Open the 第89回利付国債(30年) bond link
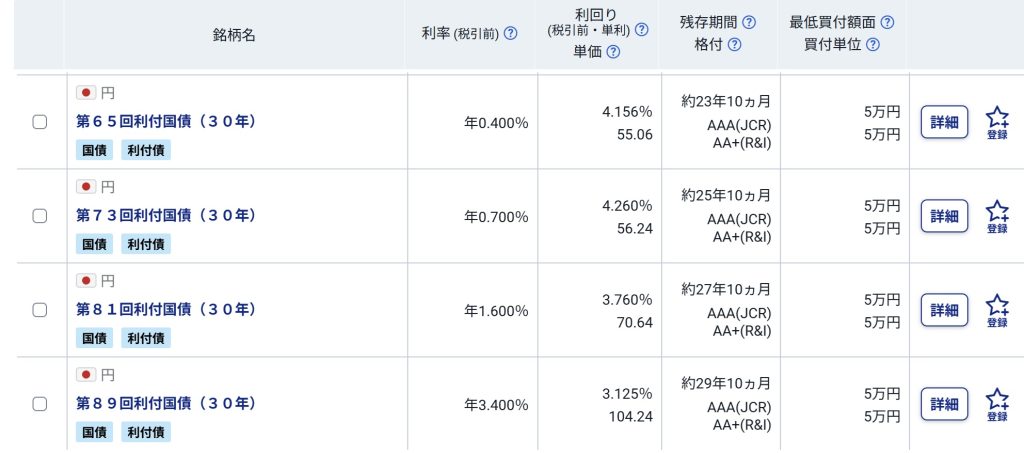 [166, 403]
